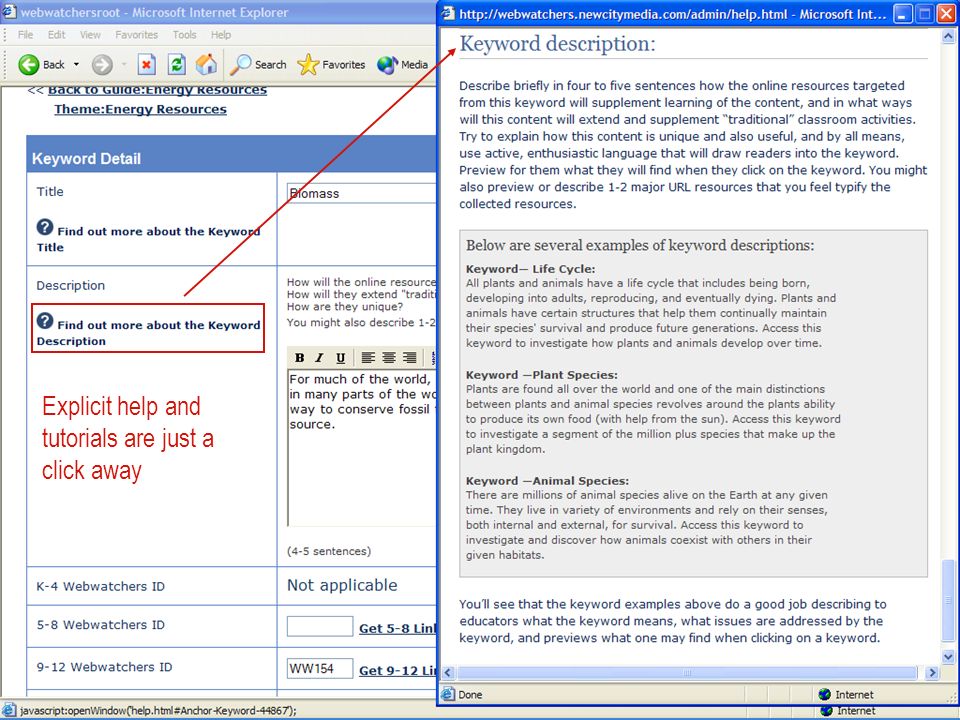Image resolution: width=960 pixels, height=720 pixels.
Task: Click the Refresh page icon
Action: point(177,64)
